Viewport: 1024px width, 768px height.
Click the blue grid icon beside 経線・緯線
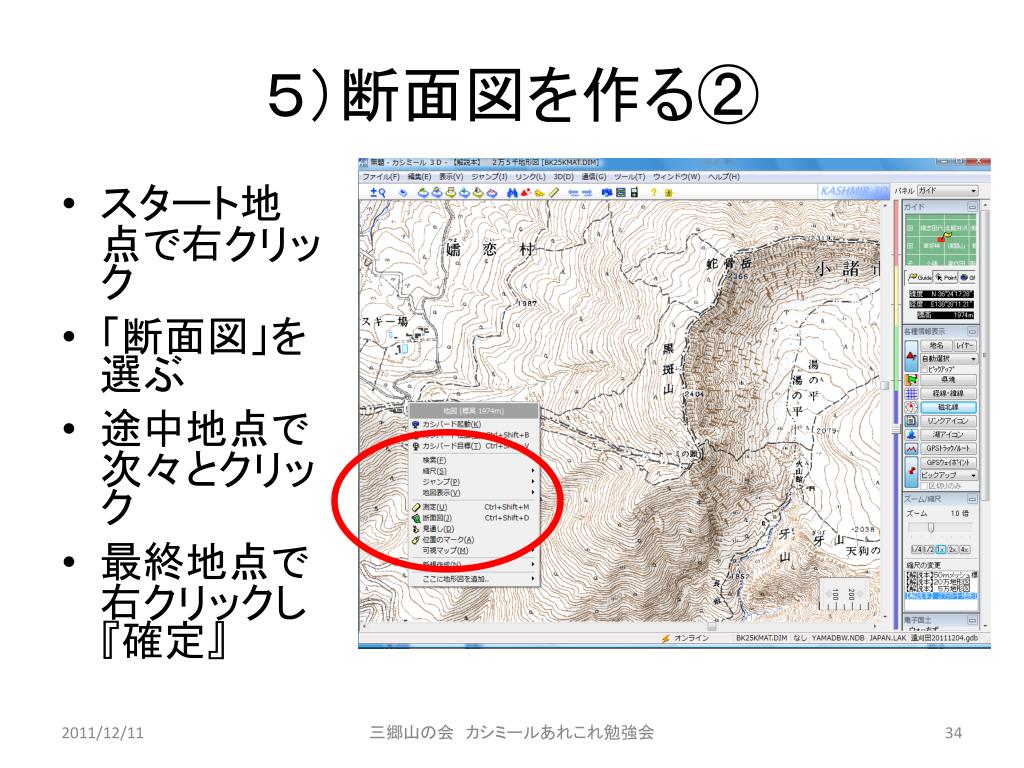pyautogui.click(x=912, y=393)
